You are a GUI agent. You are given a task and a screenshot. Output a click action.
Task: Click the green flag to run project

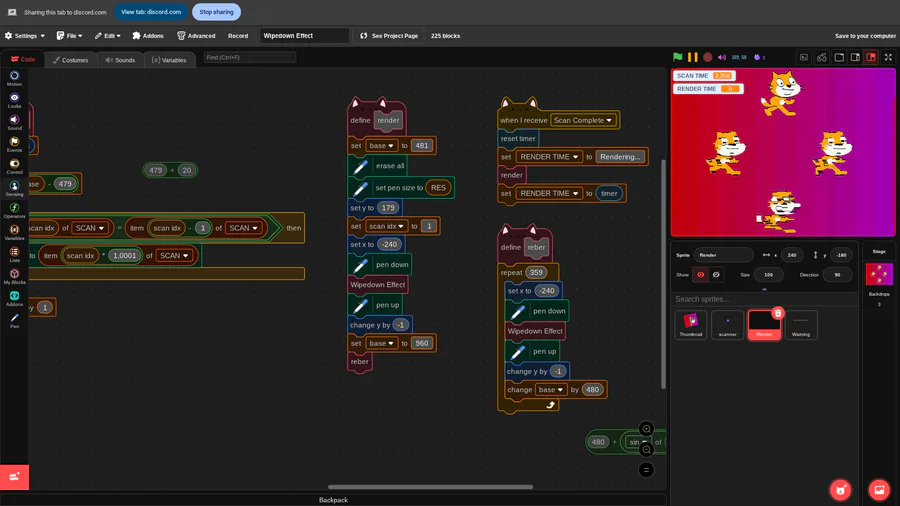pyautogui.click(x=678, y=57)
